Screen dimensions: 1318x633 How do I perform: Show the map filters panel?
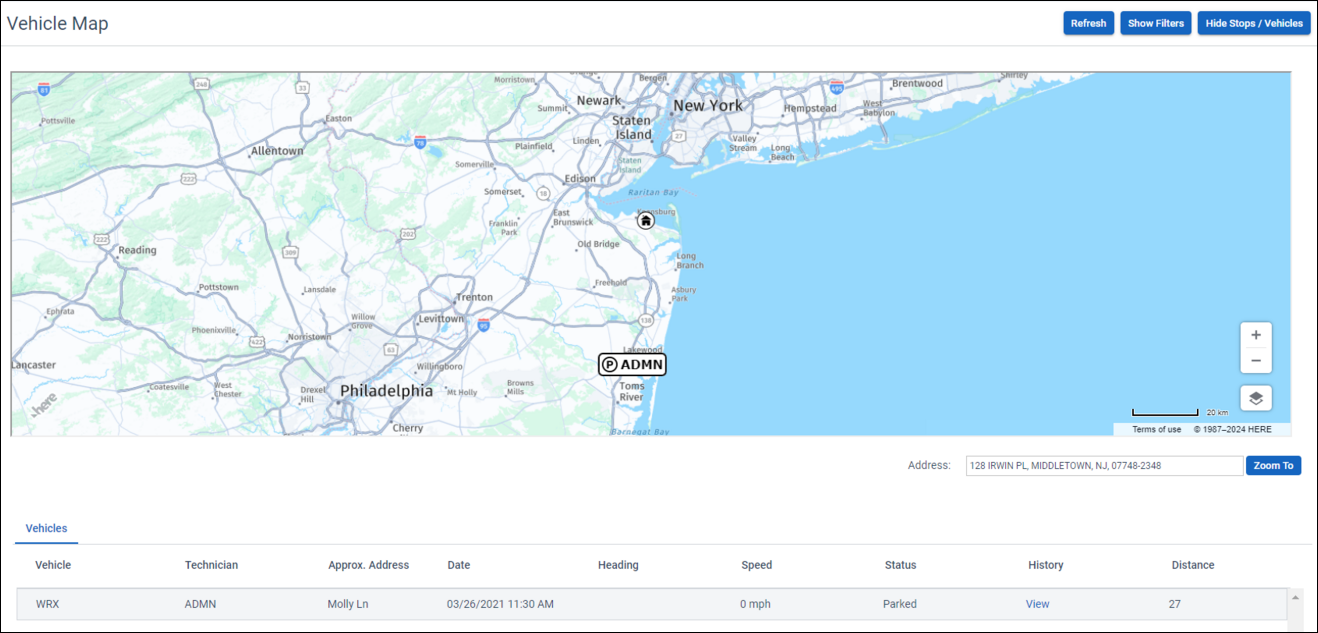coord(1155,22)
